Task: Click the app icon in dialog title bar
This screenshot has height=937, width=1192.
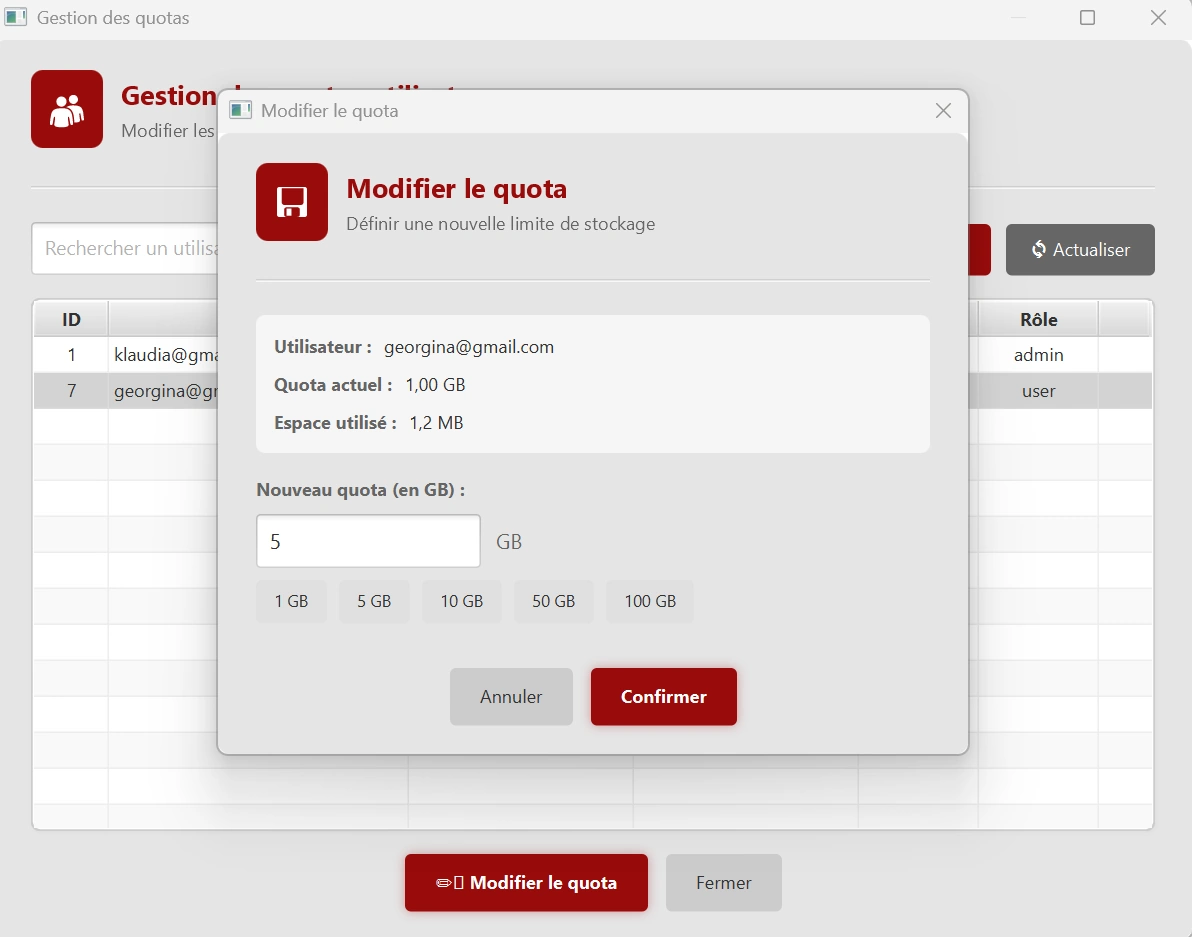Action: 240,110
